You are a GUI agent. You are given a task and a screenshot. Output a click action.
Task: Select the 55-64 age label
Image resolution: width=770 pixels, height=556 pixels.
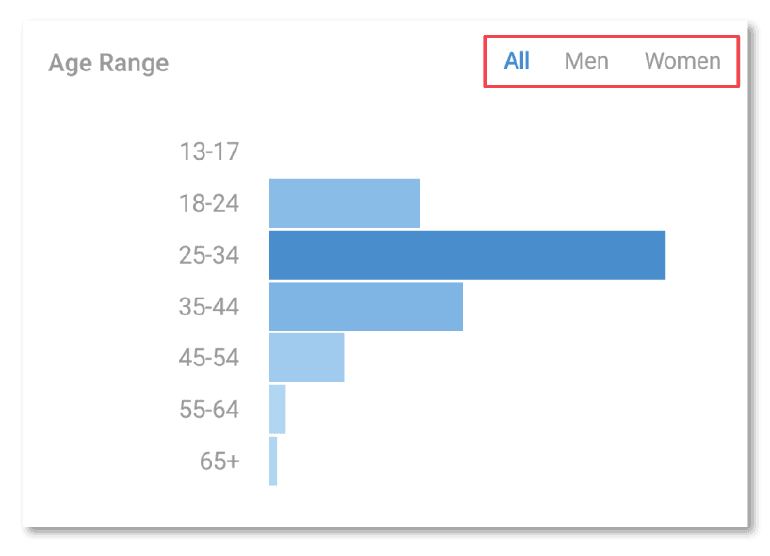click(209, 409)
